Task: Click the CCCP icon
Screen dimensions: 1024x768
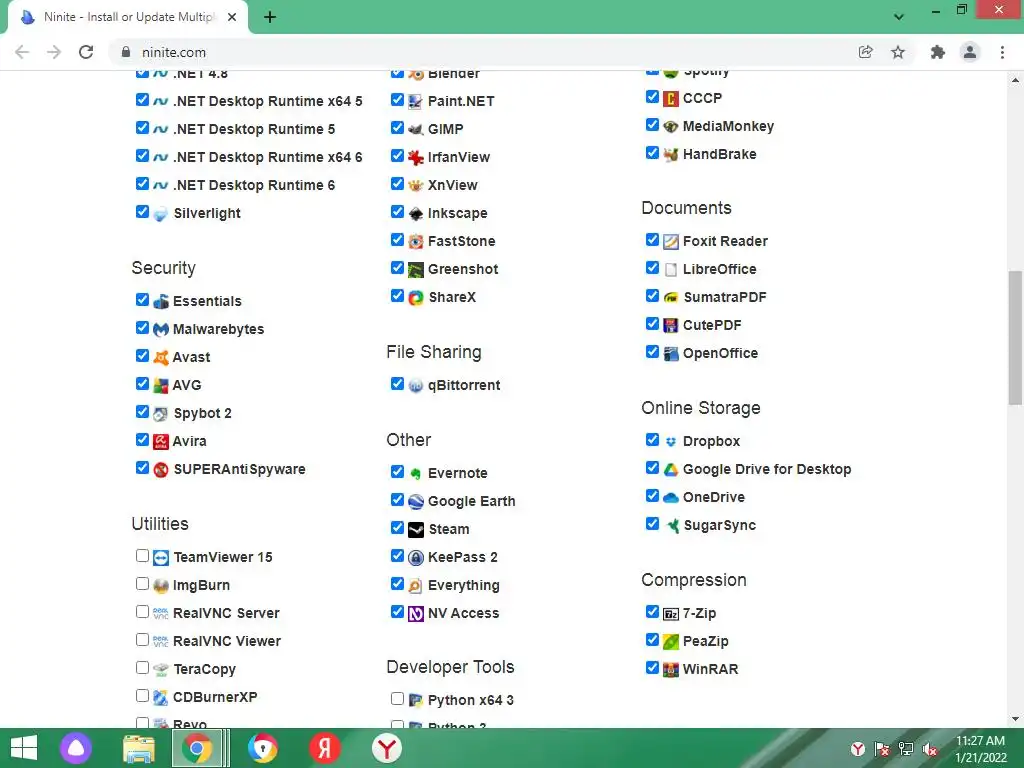Action: click(x=671, y=99)
